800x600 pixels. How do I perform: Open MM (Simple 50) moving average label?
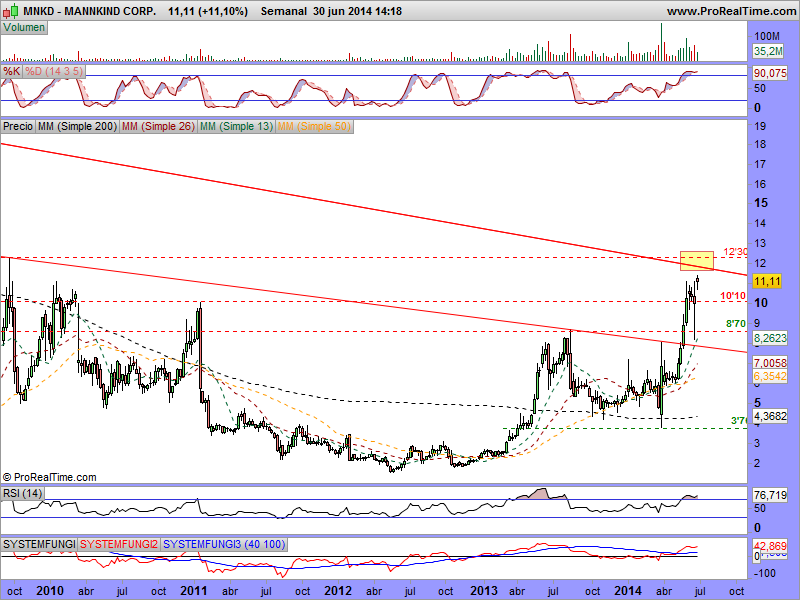tap(314, 126)
